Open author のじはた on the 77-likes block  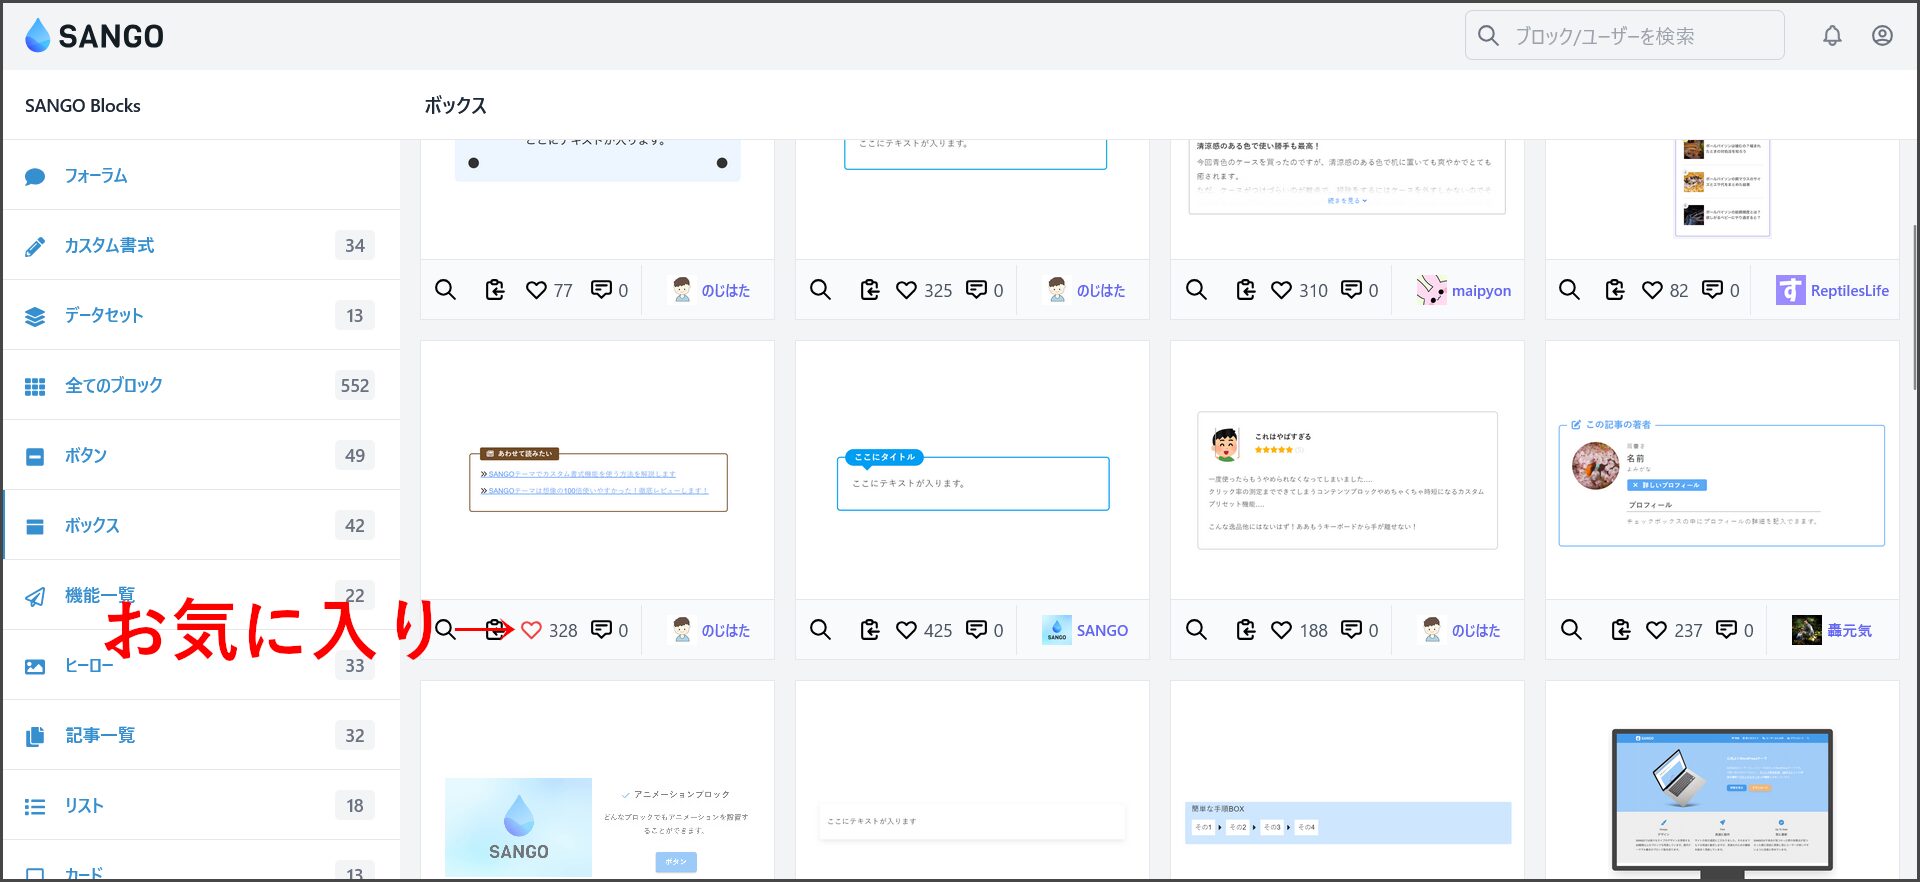(x=710, y=290)
